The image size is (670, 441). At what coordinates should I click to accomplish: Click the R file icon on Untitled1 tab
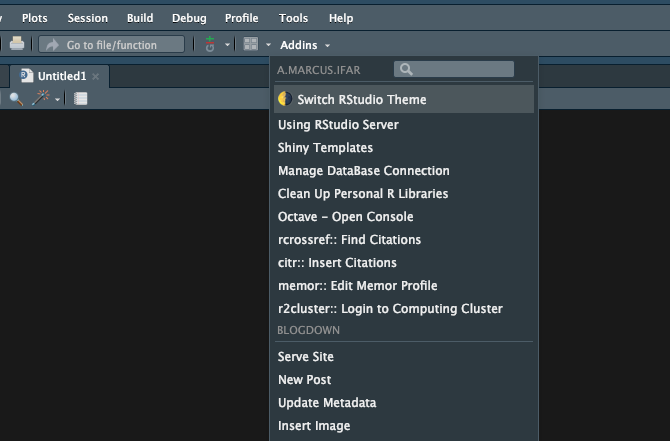coord(26,76)
